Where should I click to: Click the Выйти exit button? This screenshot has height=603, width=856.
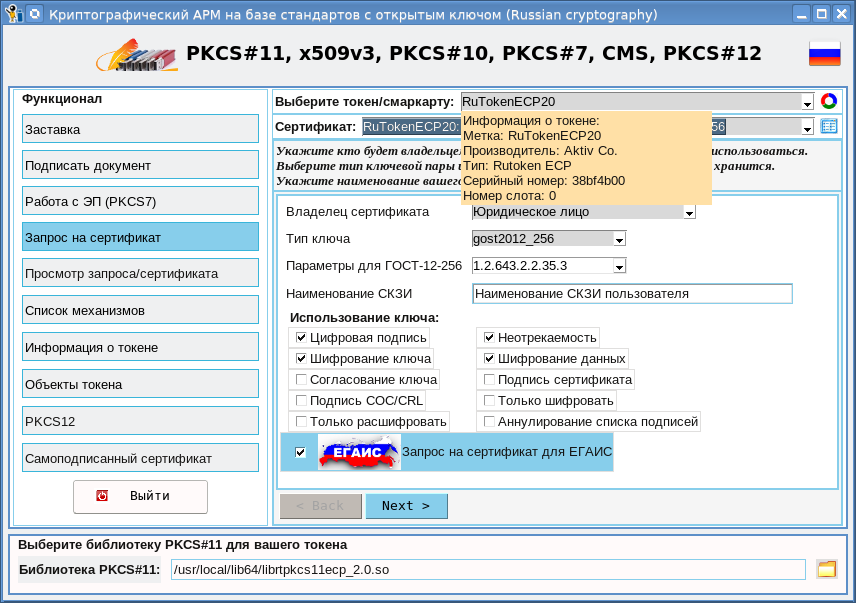coord(140,497)
